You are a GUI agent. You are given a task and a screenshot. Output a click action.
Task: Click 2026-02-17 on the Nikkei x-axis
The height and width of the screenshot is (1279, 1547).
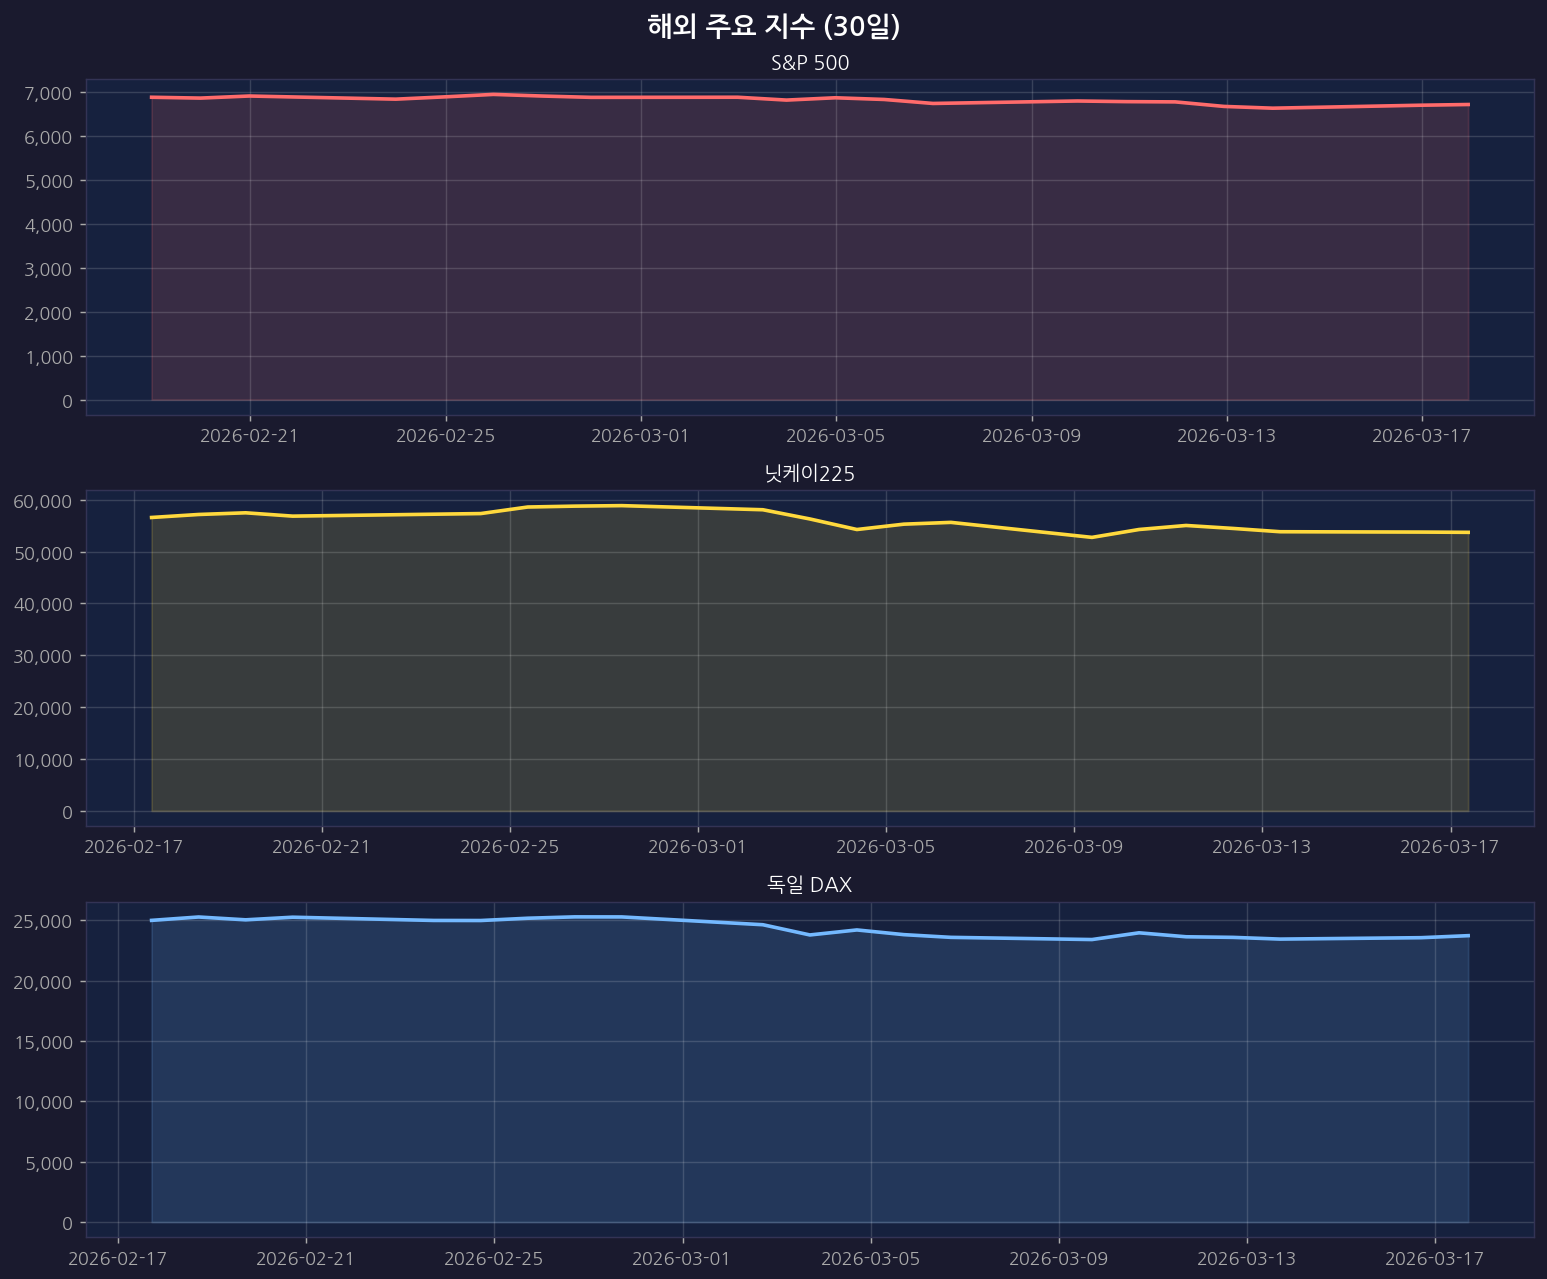[133, 847]
